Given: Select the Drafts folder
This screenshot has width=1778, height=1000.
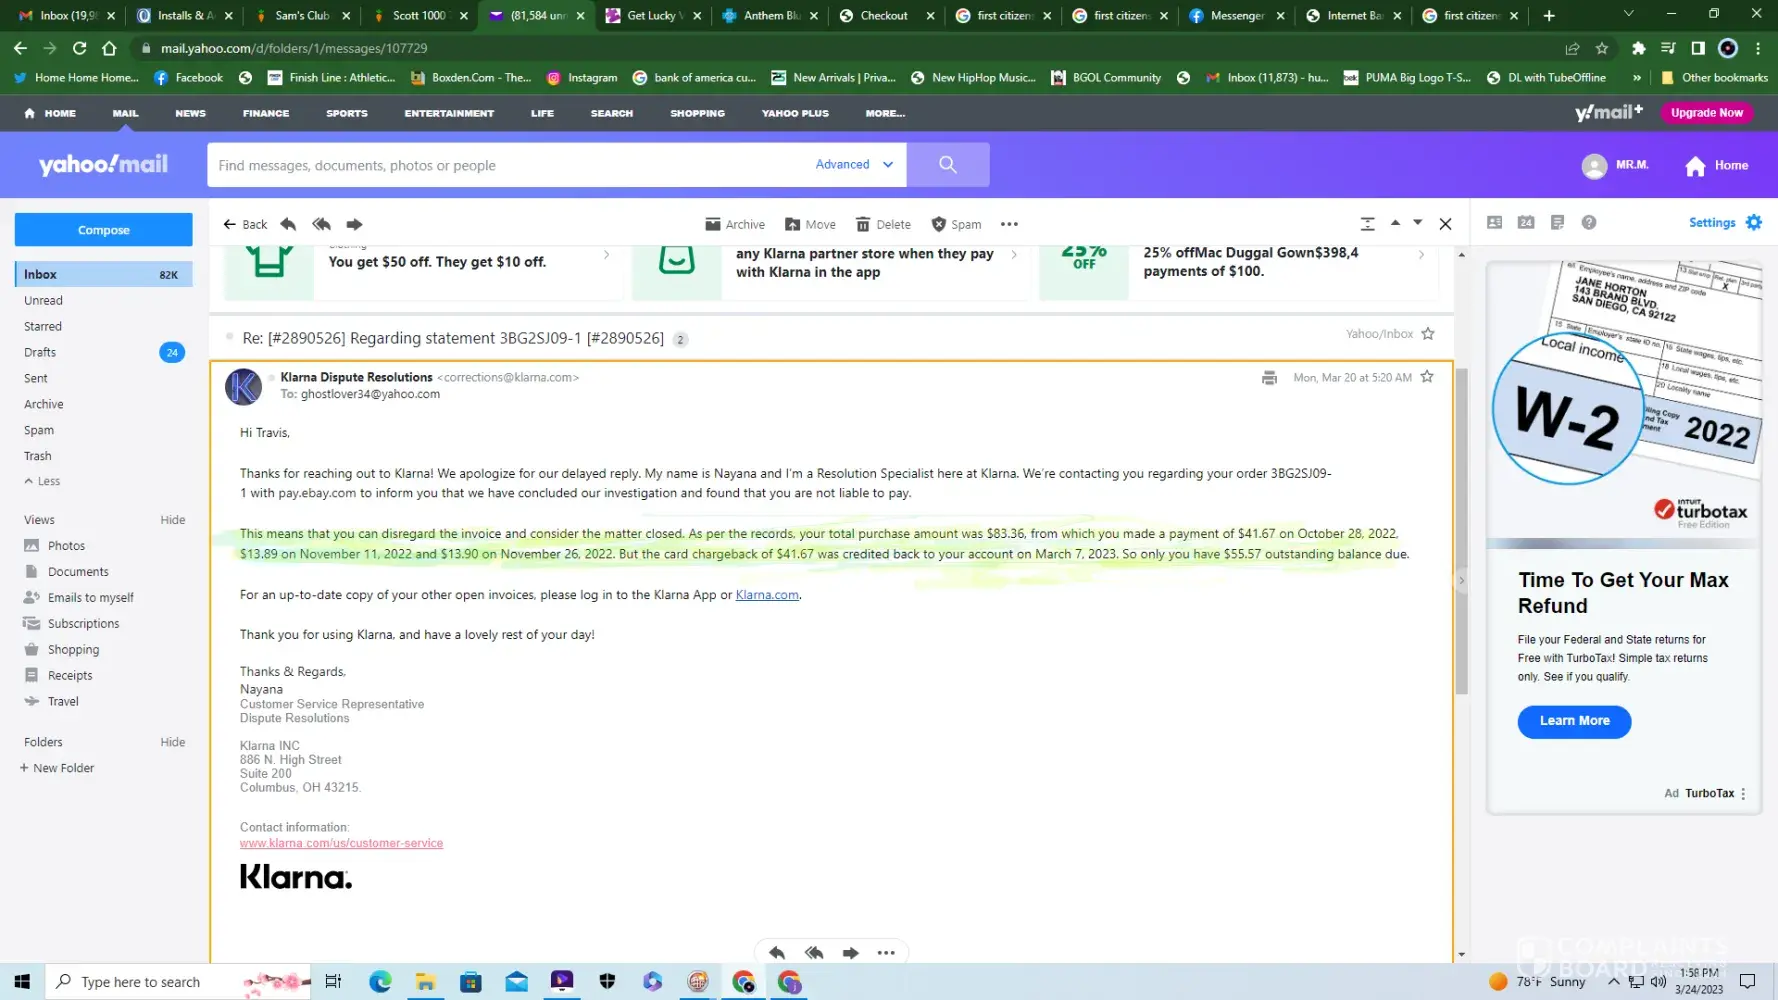Looking at the screenshot, I should click(x=40, y=352).
